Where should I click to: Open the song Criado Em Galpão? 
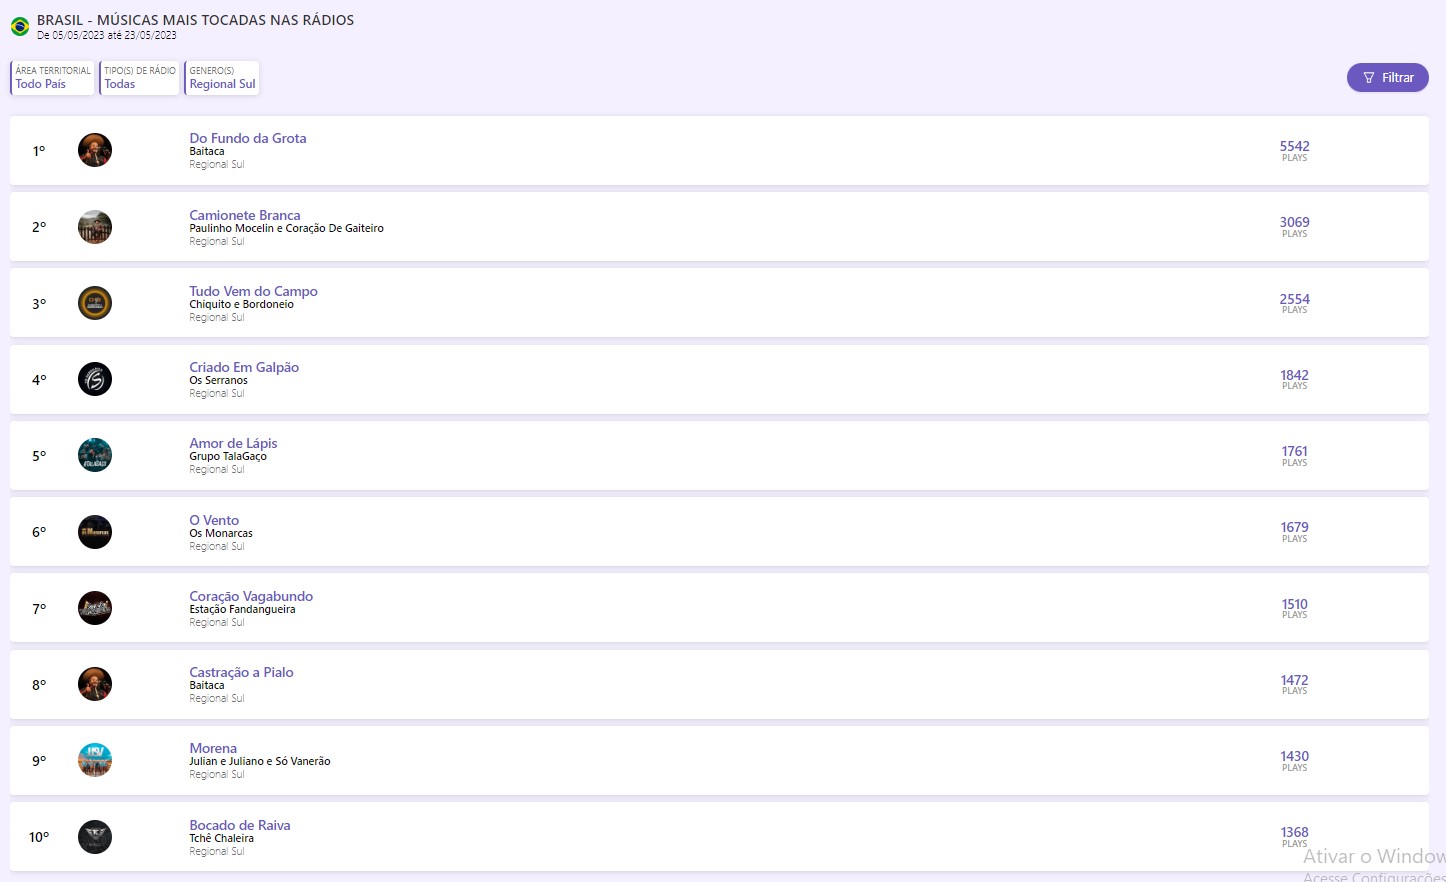[x=244, y=367]
